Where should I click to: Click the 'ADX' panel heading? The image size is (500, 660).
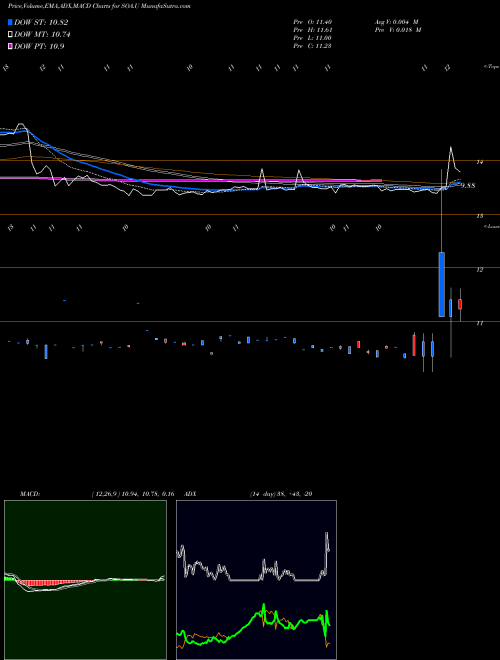(190, 494)
